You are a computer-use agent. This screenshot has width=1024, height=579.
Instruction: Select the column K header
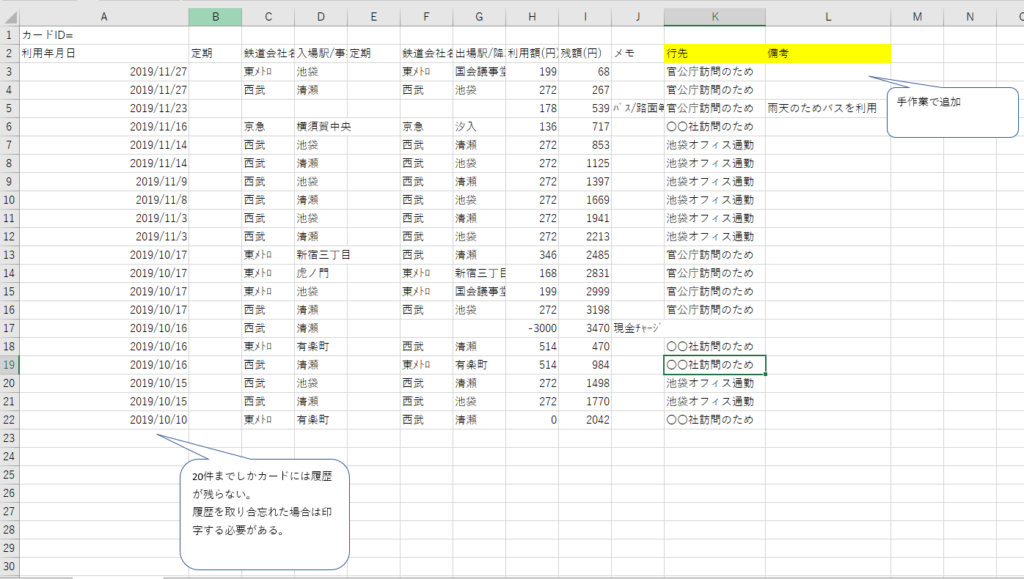tap(714, 17)
